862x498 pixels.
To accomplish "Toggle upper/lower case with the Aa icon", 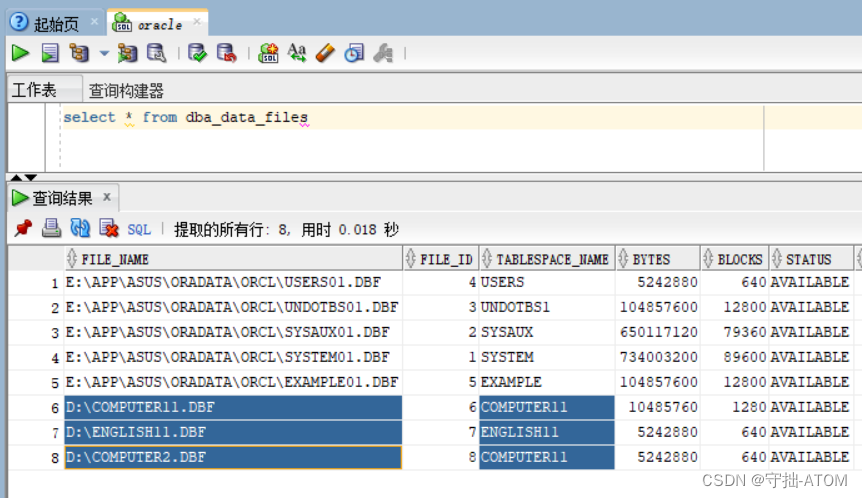I will [297, 53].
